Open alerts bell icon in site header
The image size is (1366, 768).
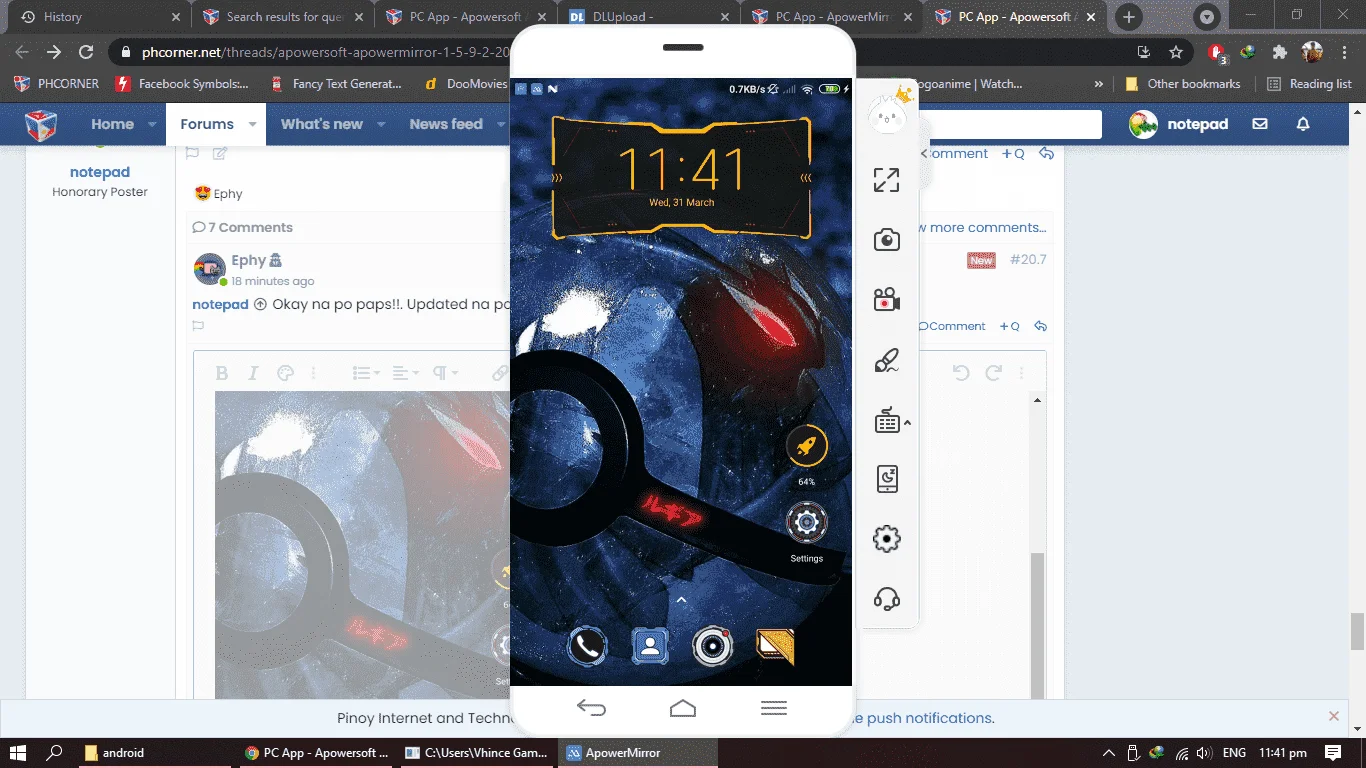click(x=1303, y=124)
